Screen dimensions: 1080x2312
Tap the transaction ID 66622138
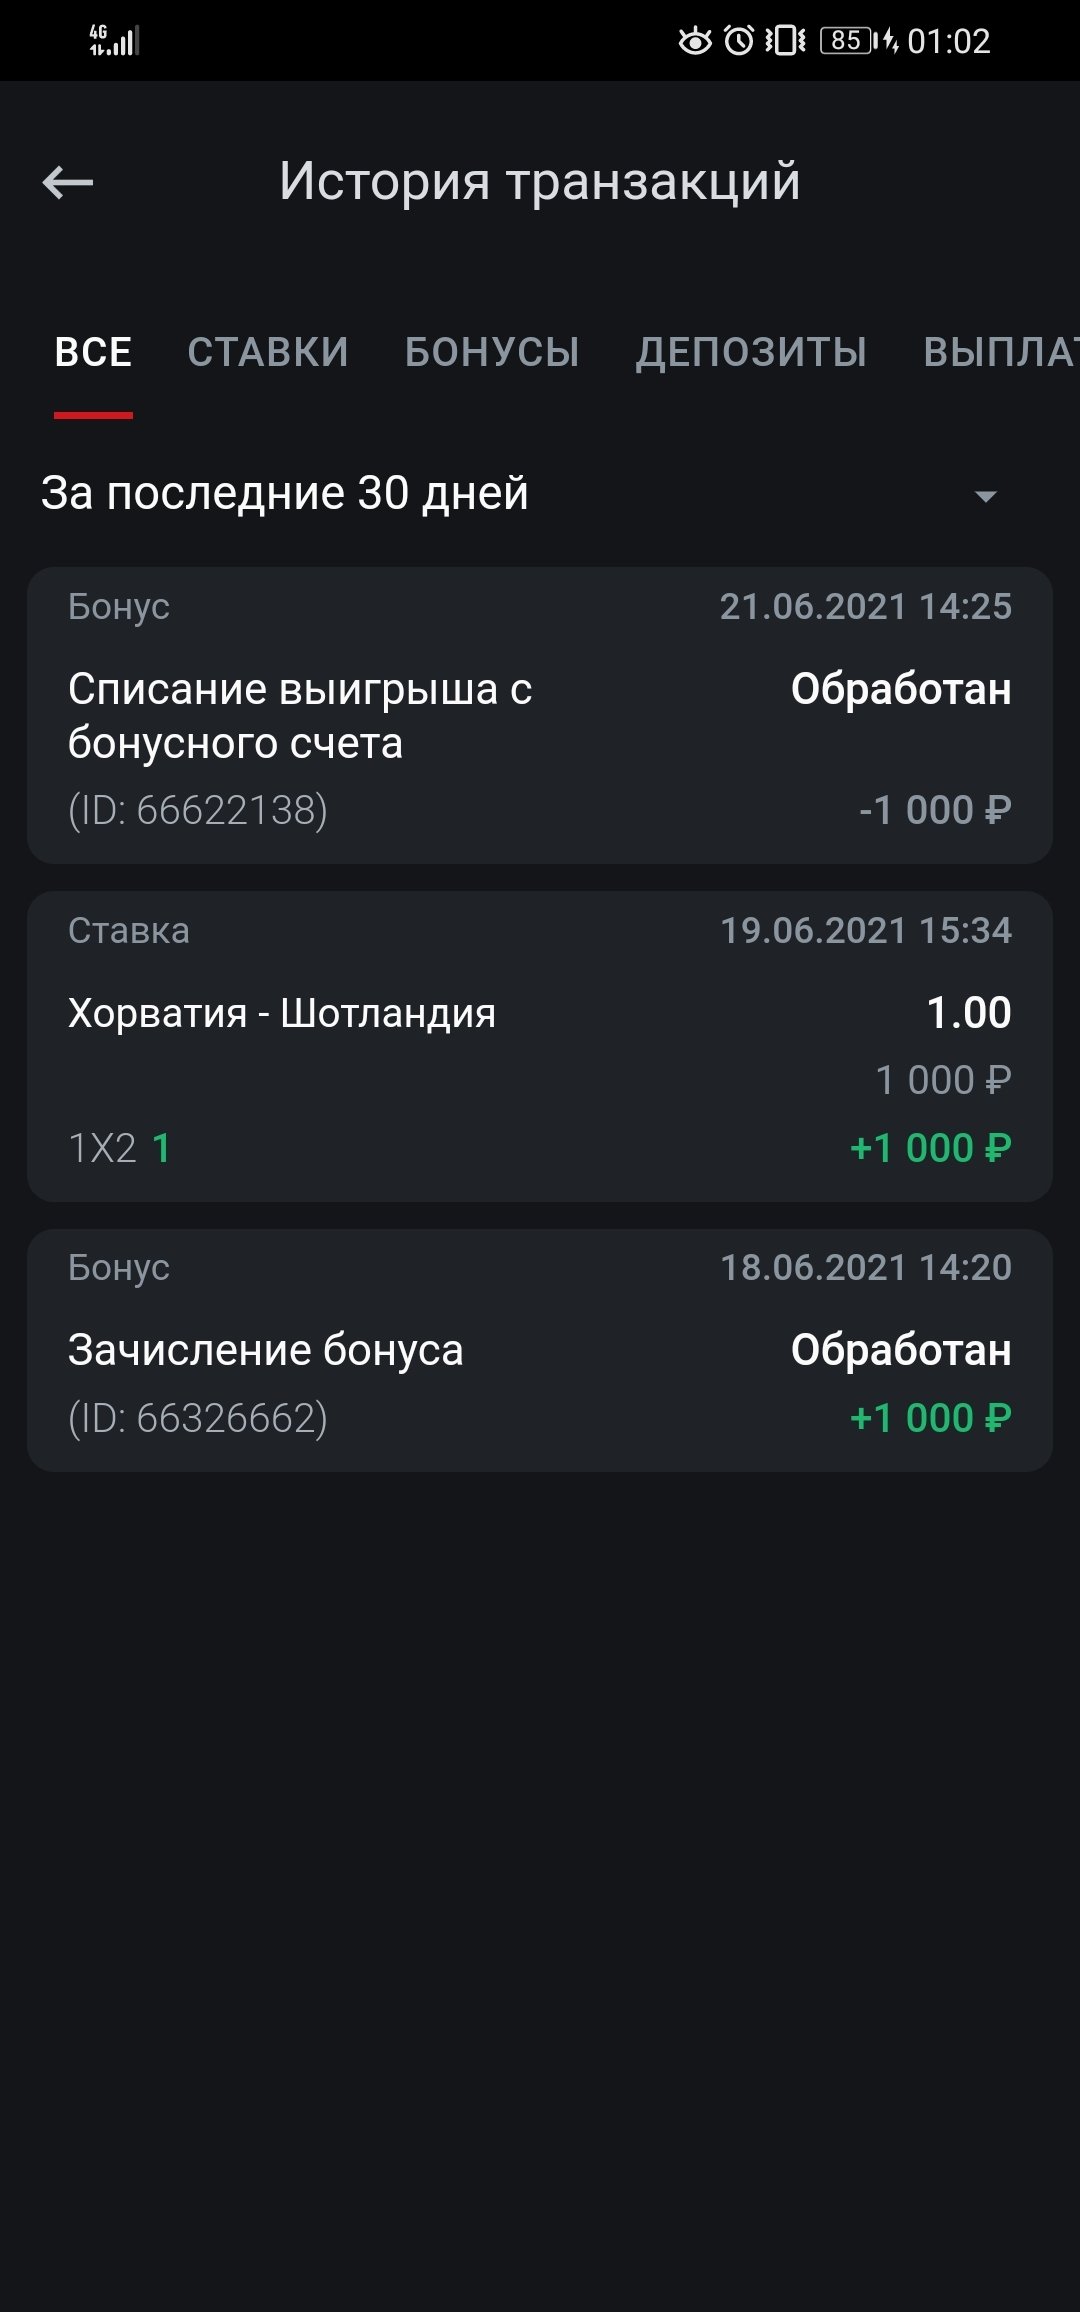pos(198,810)
